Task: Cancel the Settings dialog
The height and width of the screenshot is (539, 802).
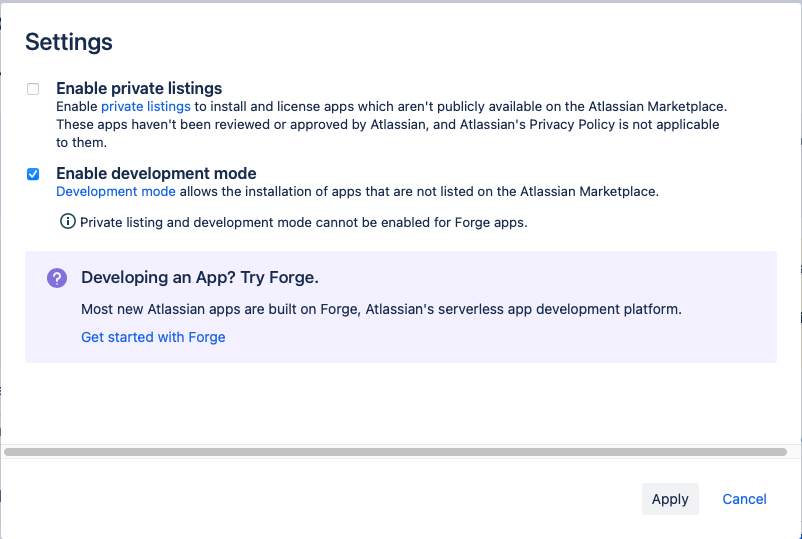Action: tap(744, 499)
